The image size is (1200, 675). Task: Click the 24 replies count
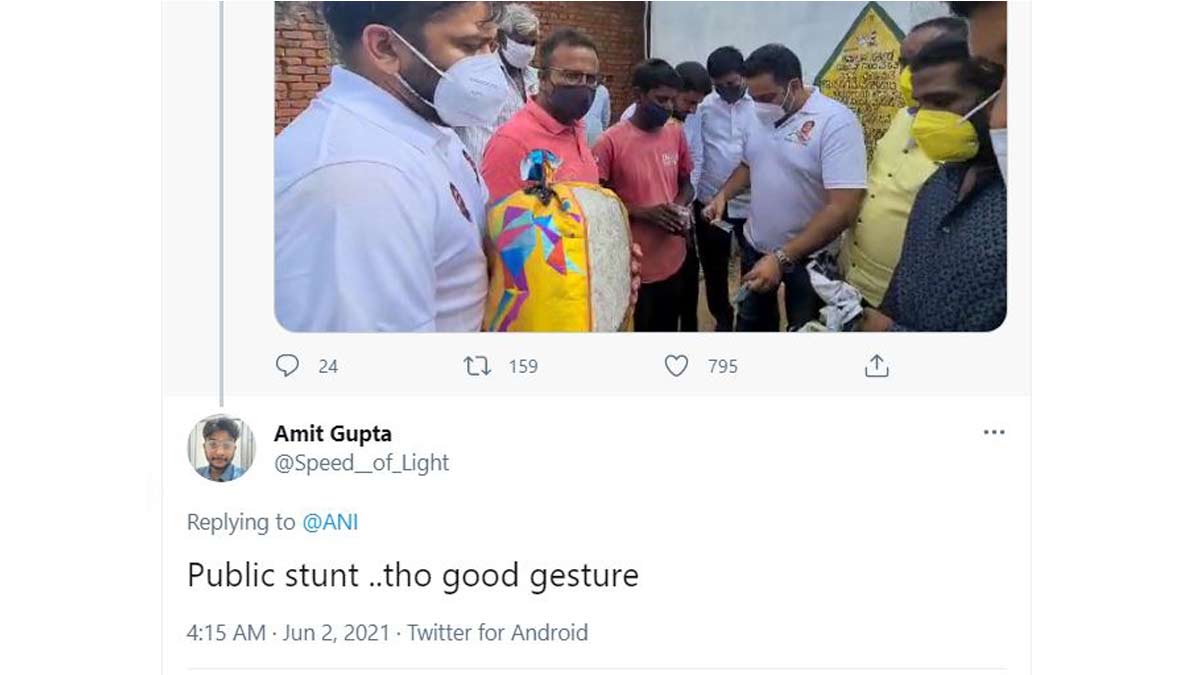pos(328,366)
